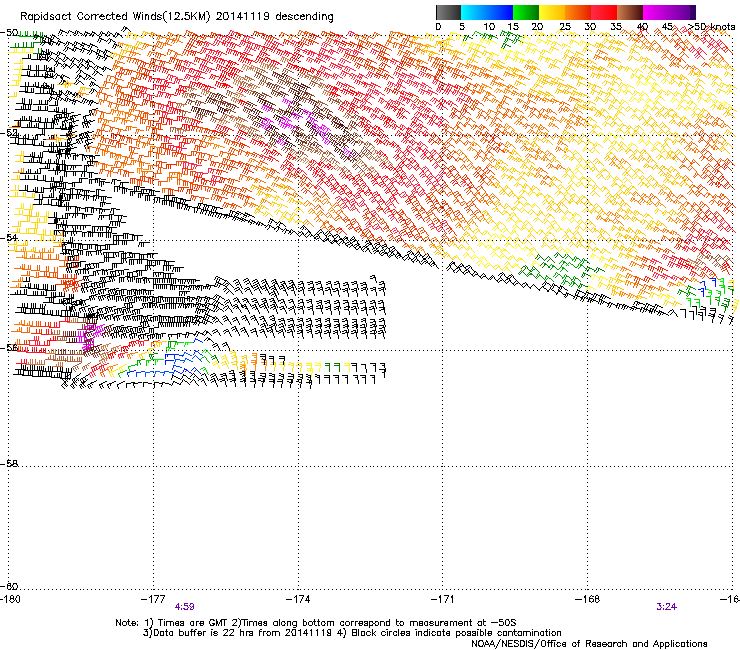Click the purple '4:59' swath time label
Viewport: 740px width, 650px height.
pos(185,607)
